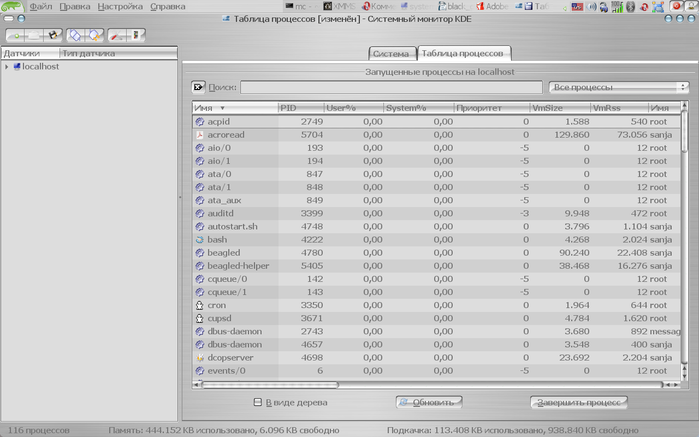Click the vertical scrollbar thumb of process table
This screenshot has height=437, width=699.
point(685,132)
